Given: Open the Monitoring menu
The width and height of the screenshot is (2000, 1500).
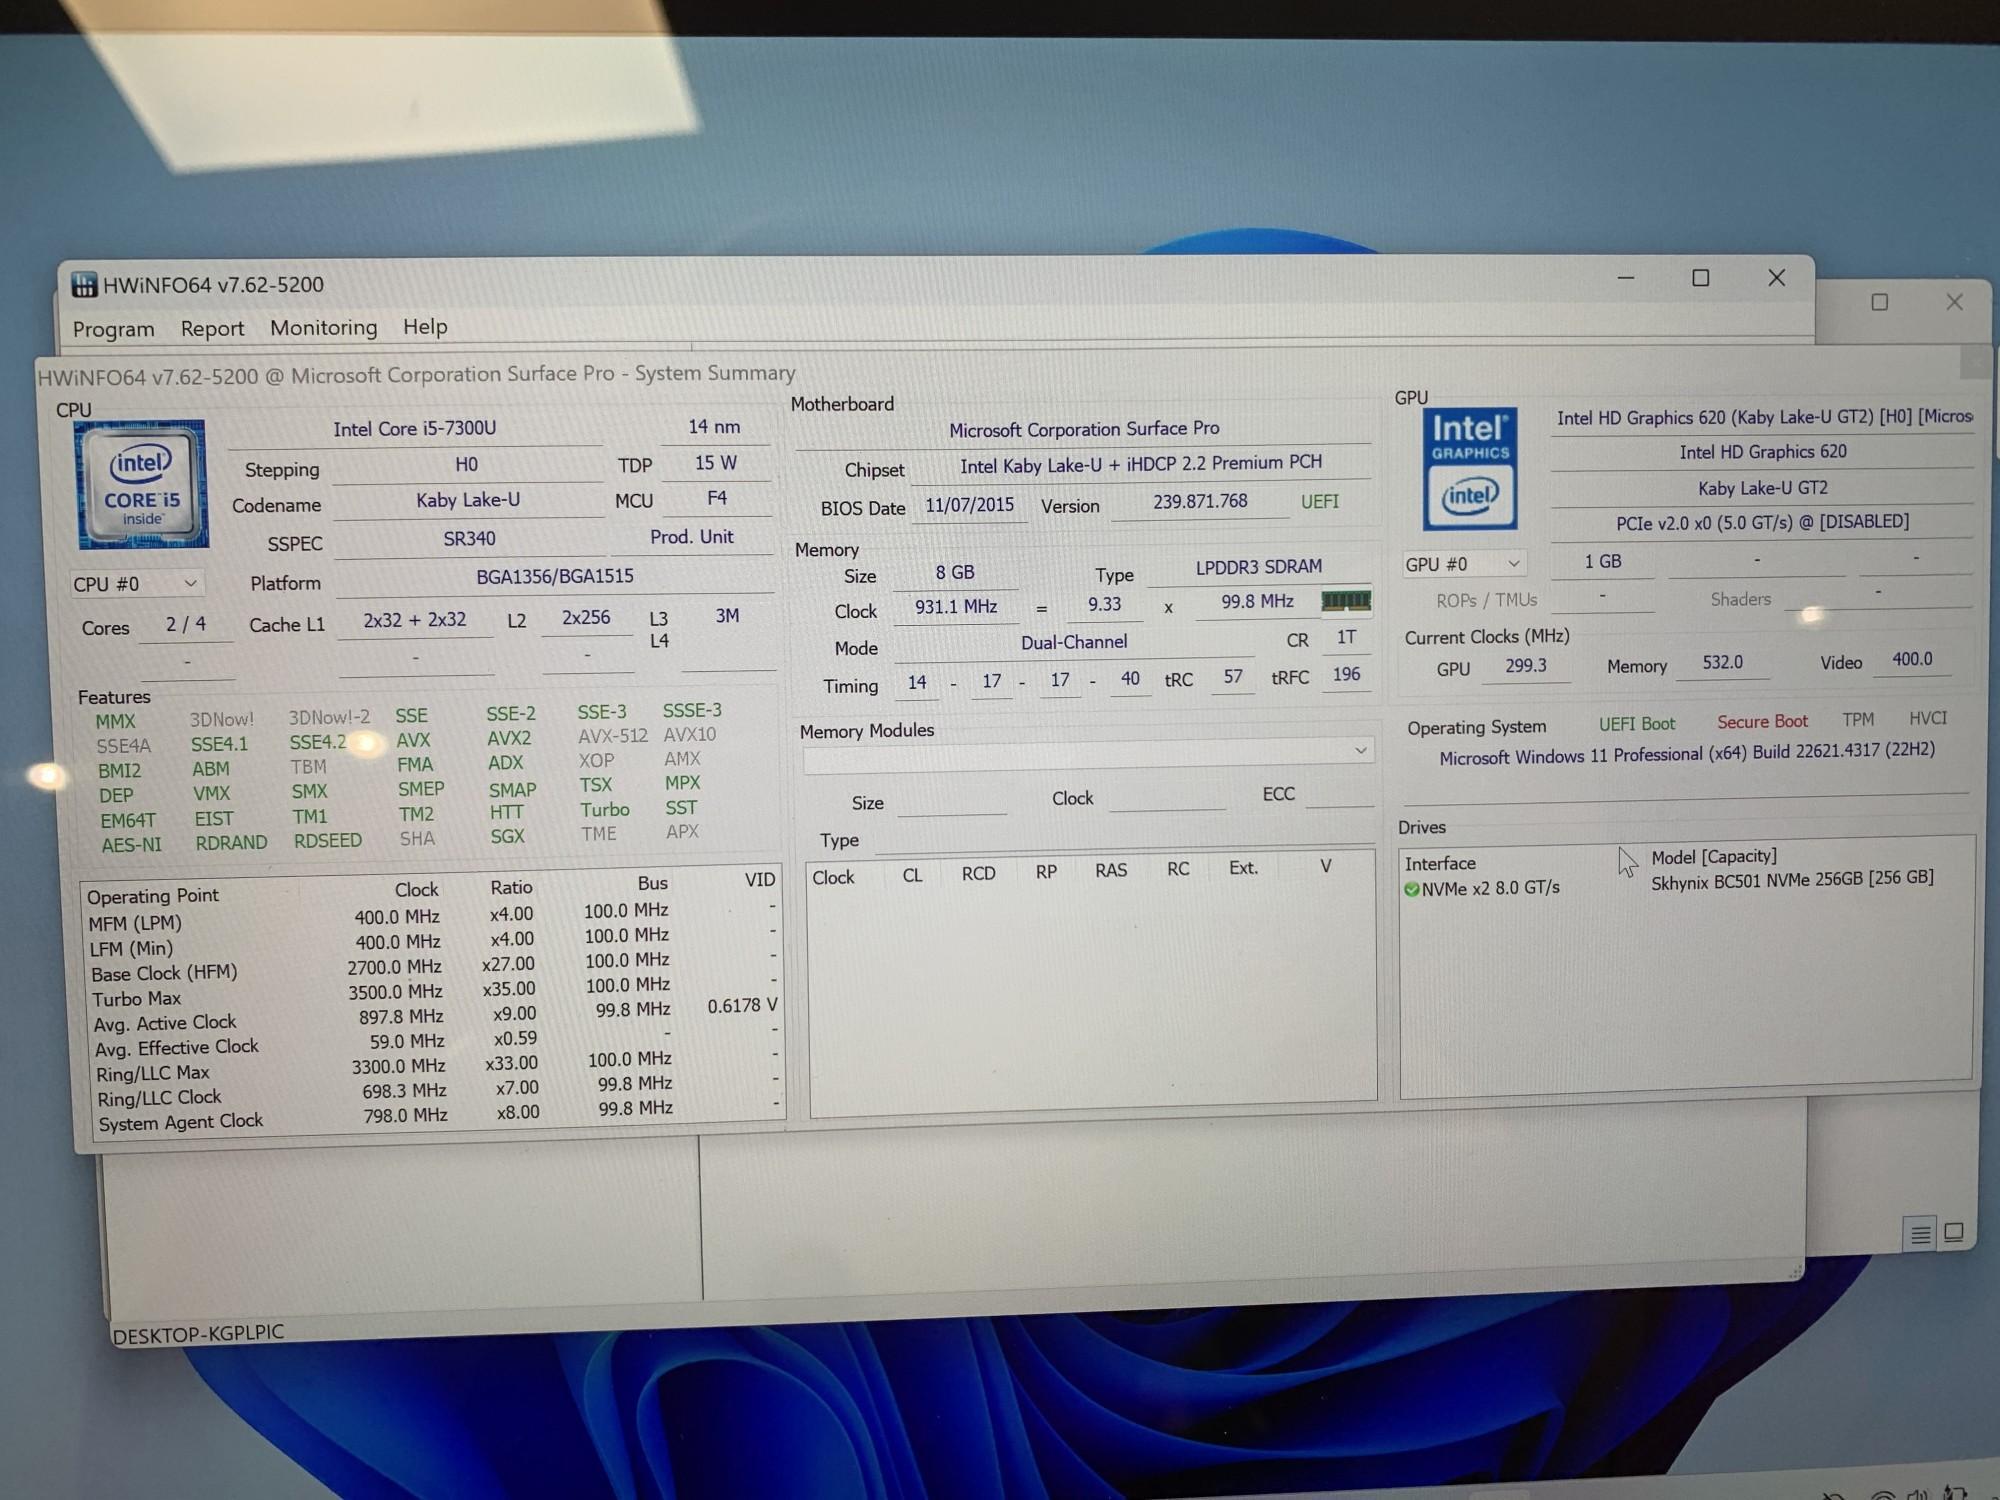Looking at the screenshot, I should (324, 327).
